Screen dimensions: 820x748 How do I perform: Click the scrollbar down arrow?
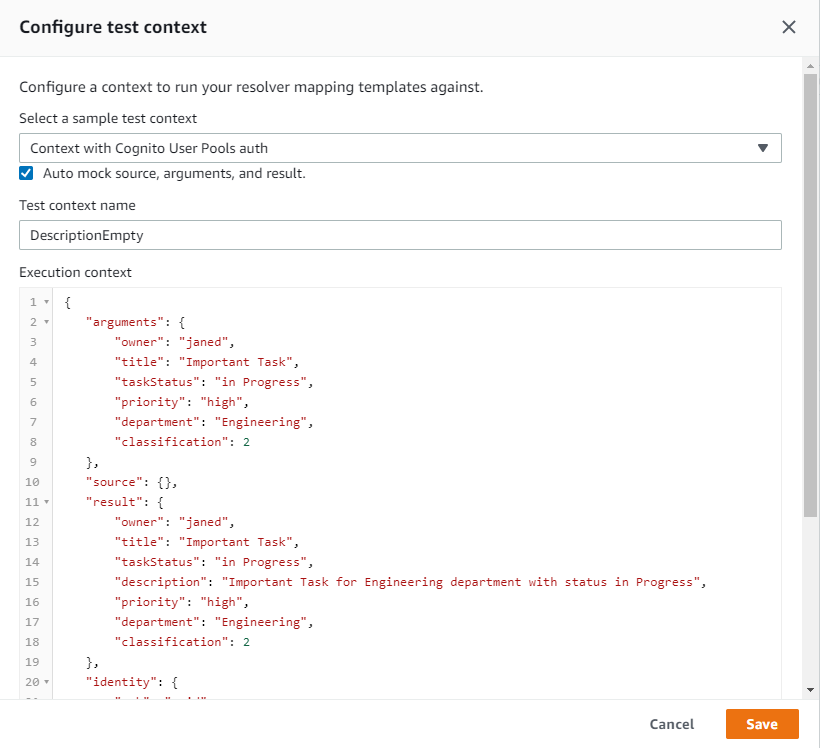(x=808, y=689)
